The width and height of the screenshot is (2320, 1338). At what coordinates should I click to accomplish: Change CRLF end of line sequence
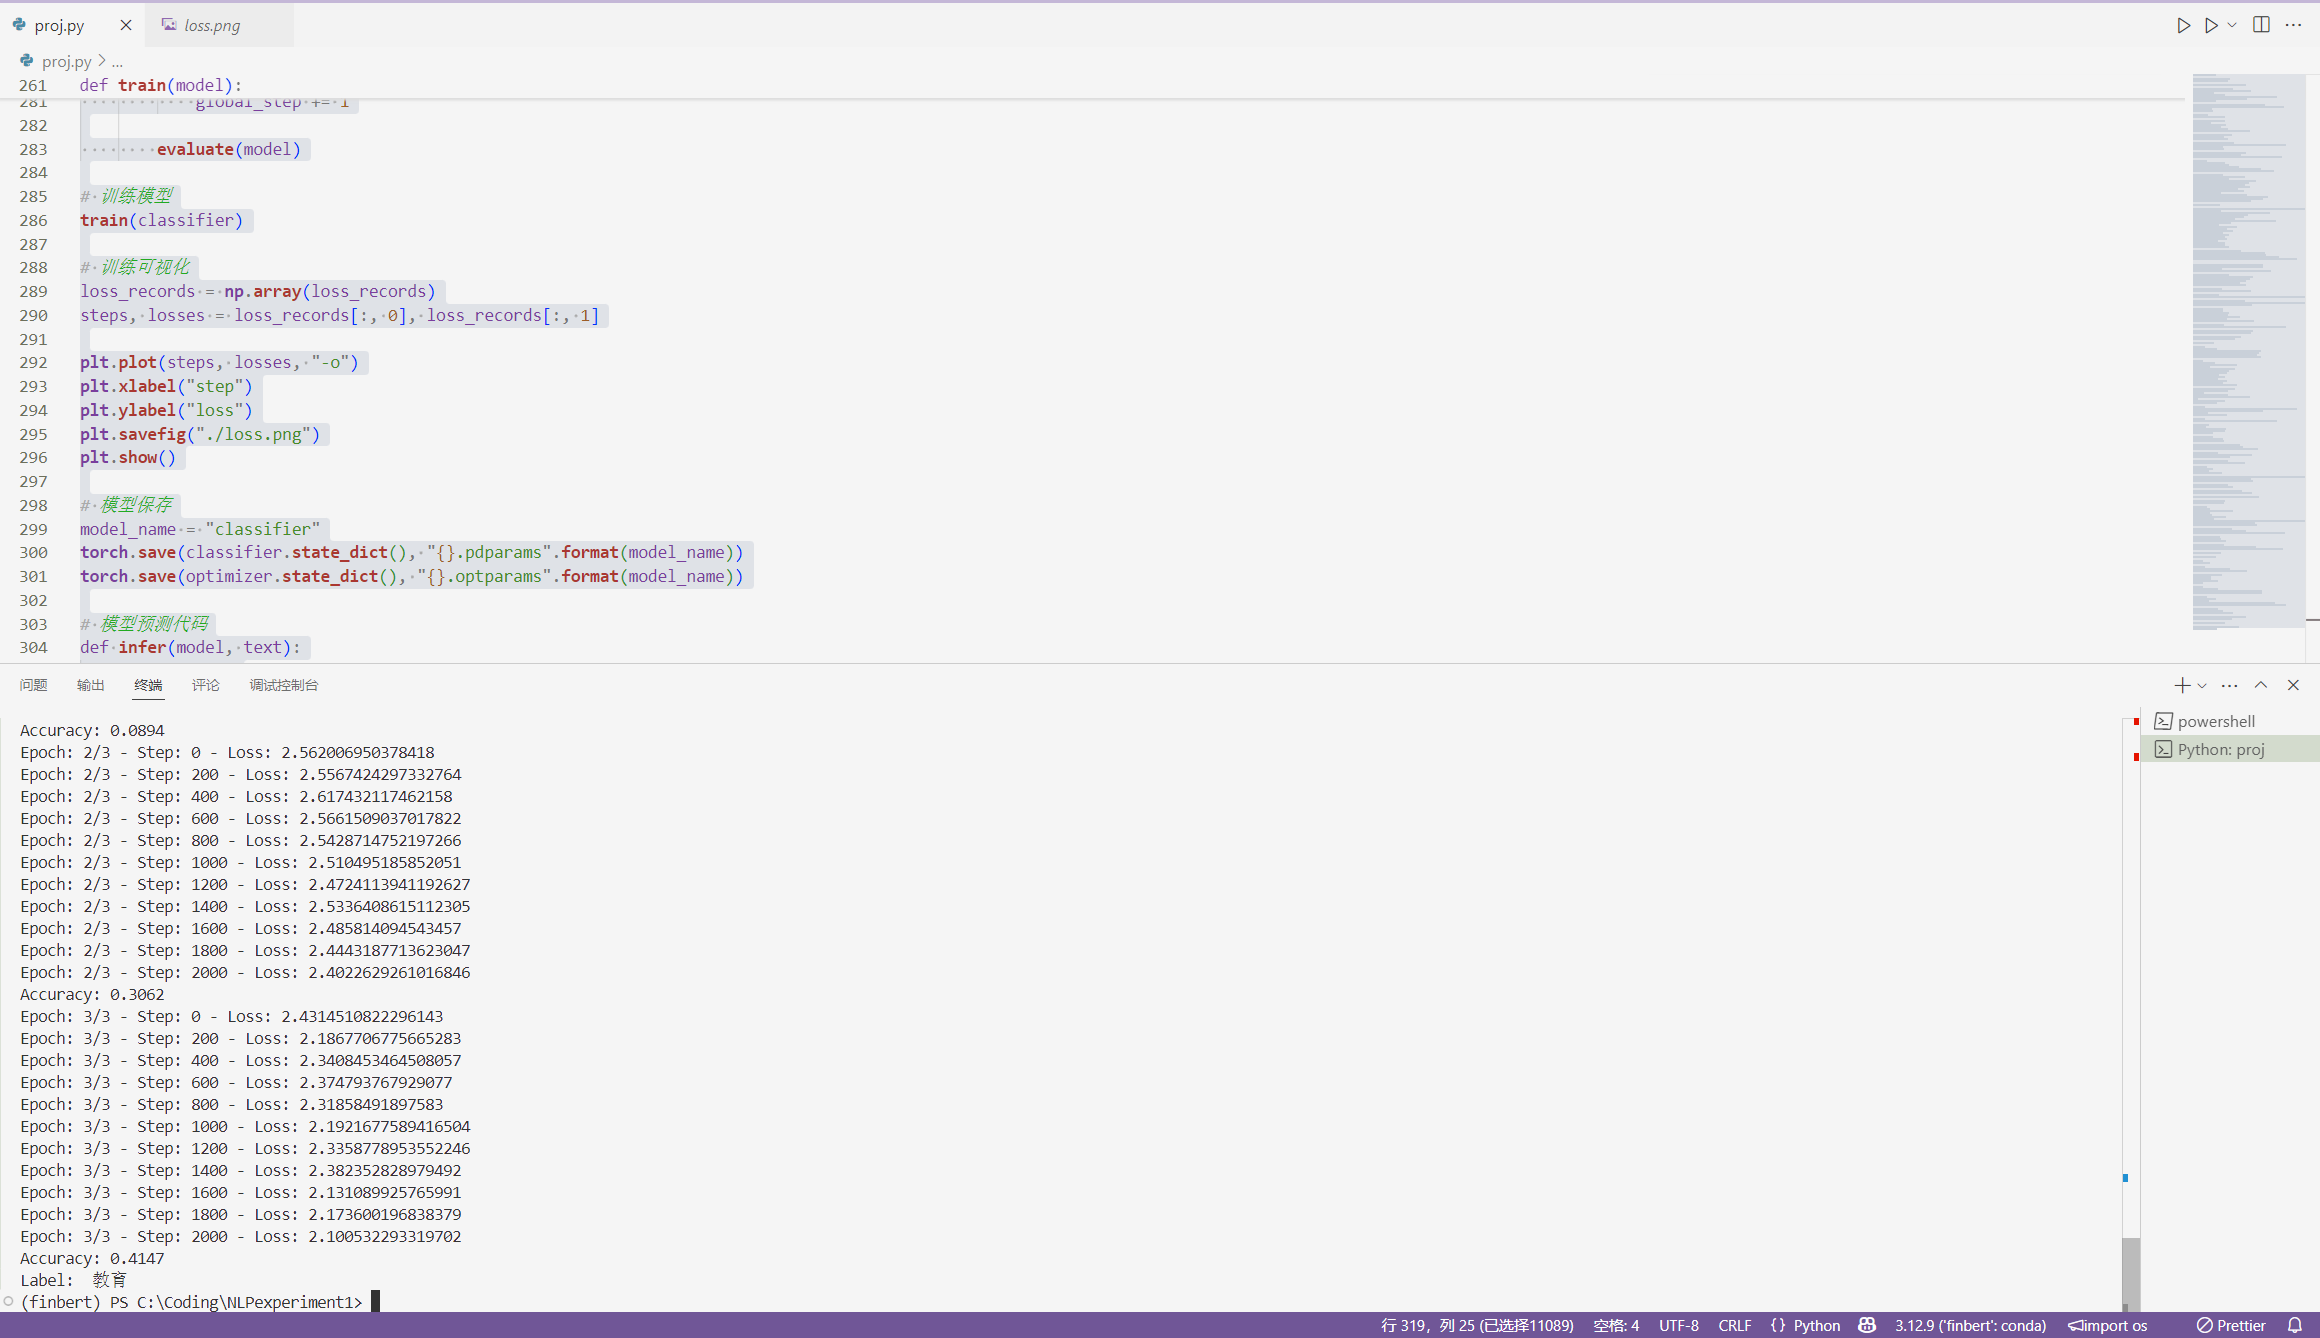click(1734, 1325)
